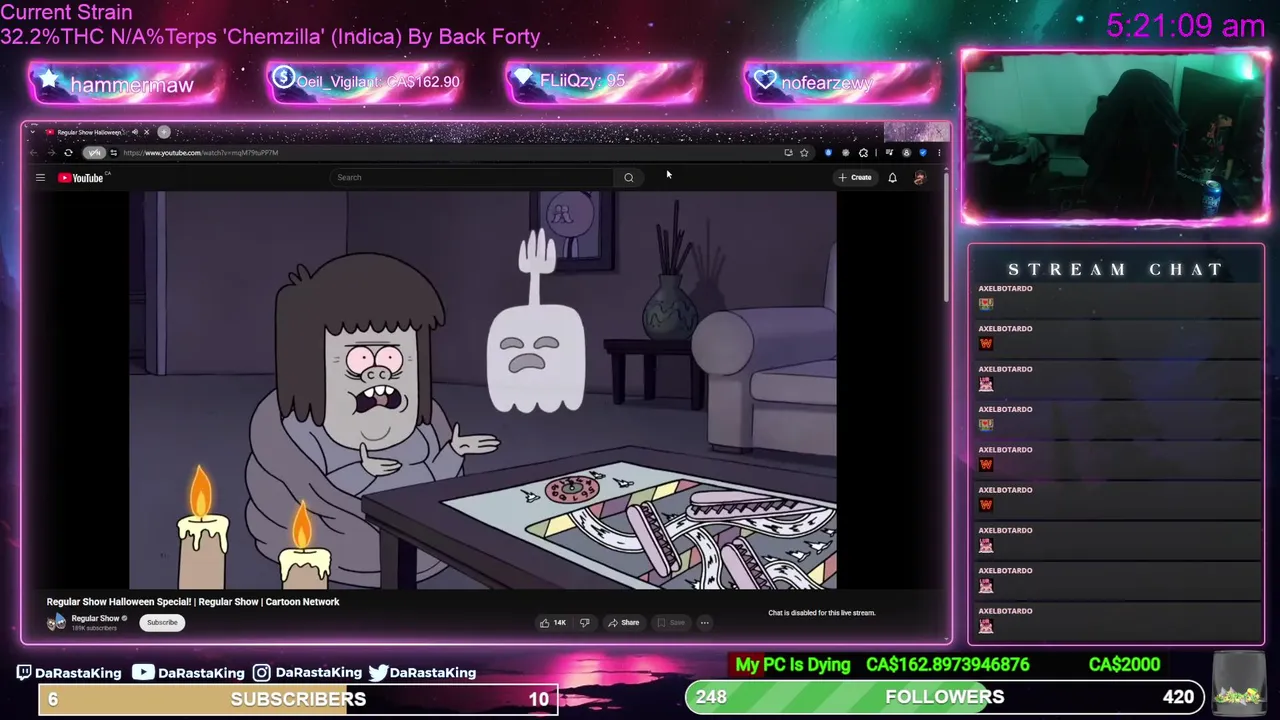Viewport: 1280px width, 720px height.
Task: Expand the tab search chevron
Action: pos(33,132)
